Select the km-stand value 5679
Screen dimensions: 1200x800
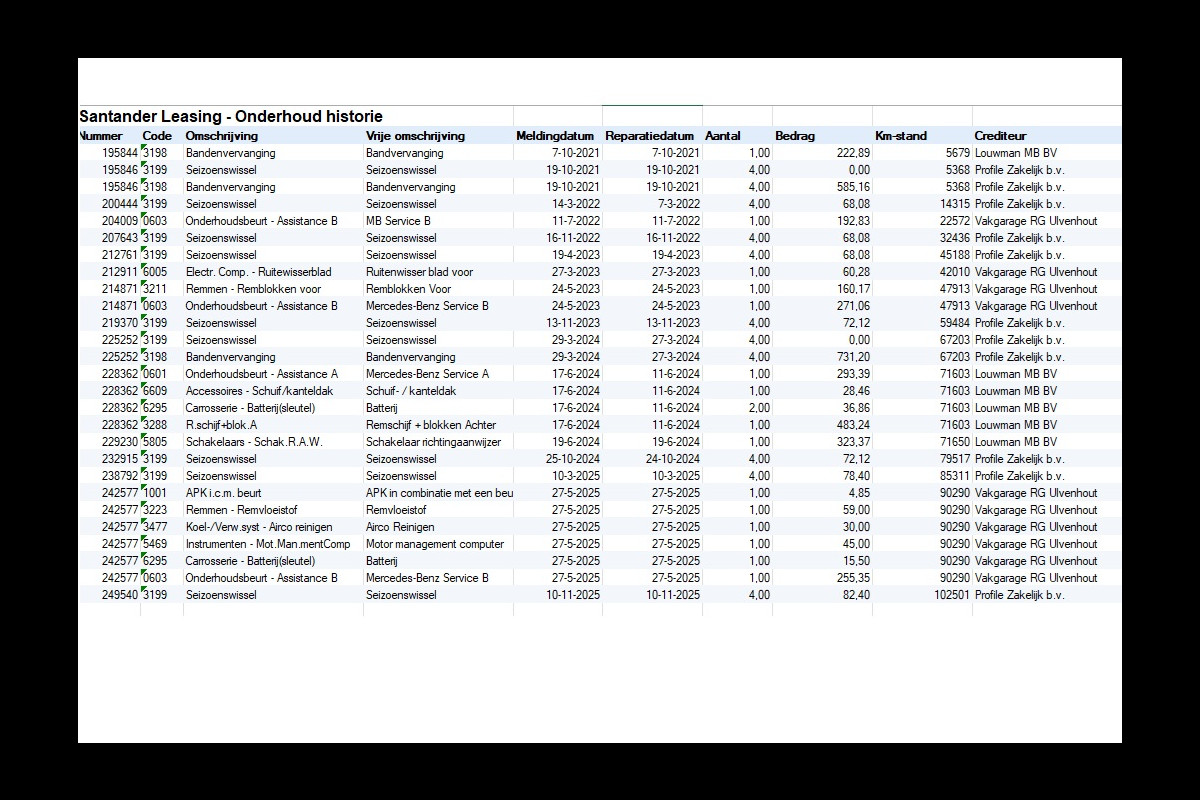(x=957, y=153)
